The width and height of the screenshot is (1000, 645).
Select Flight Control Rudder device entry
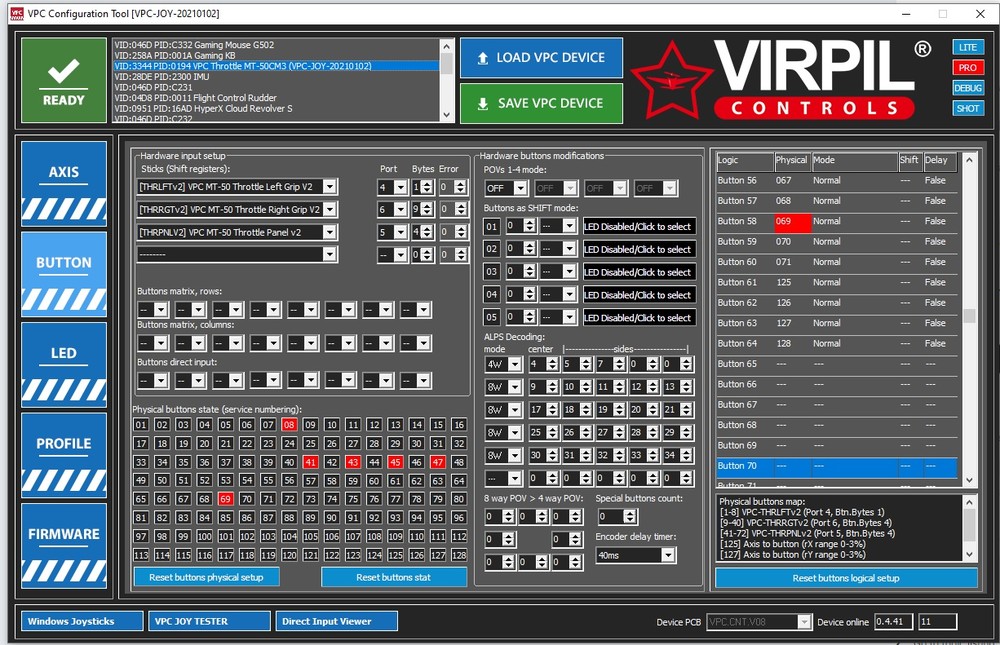276,98
